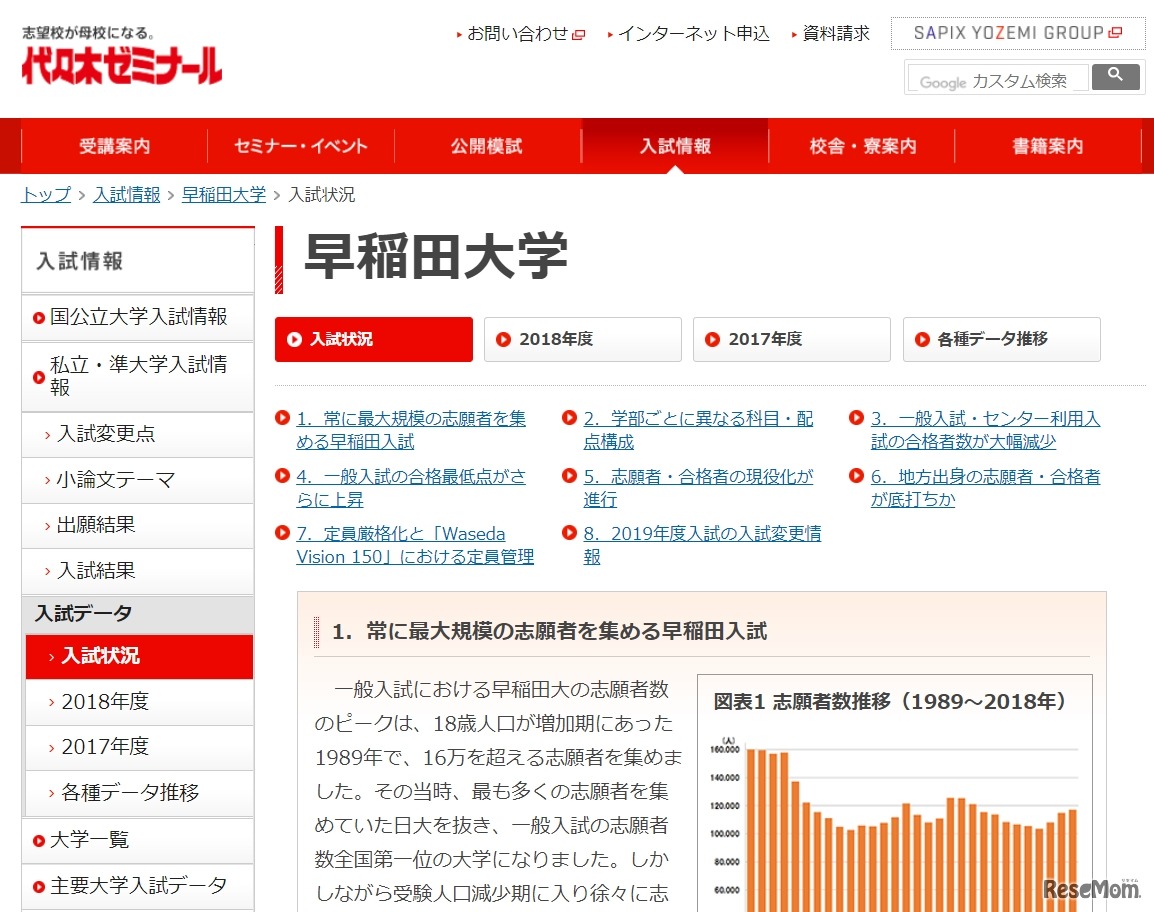Click the red arrow icon beside 各種データ推移
This screenshot has height=912, width=1154.
[x=923, y=339]
